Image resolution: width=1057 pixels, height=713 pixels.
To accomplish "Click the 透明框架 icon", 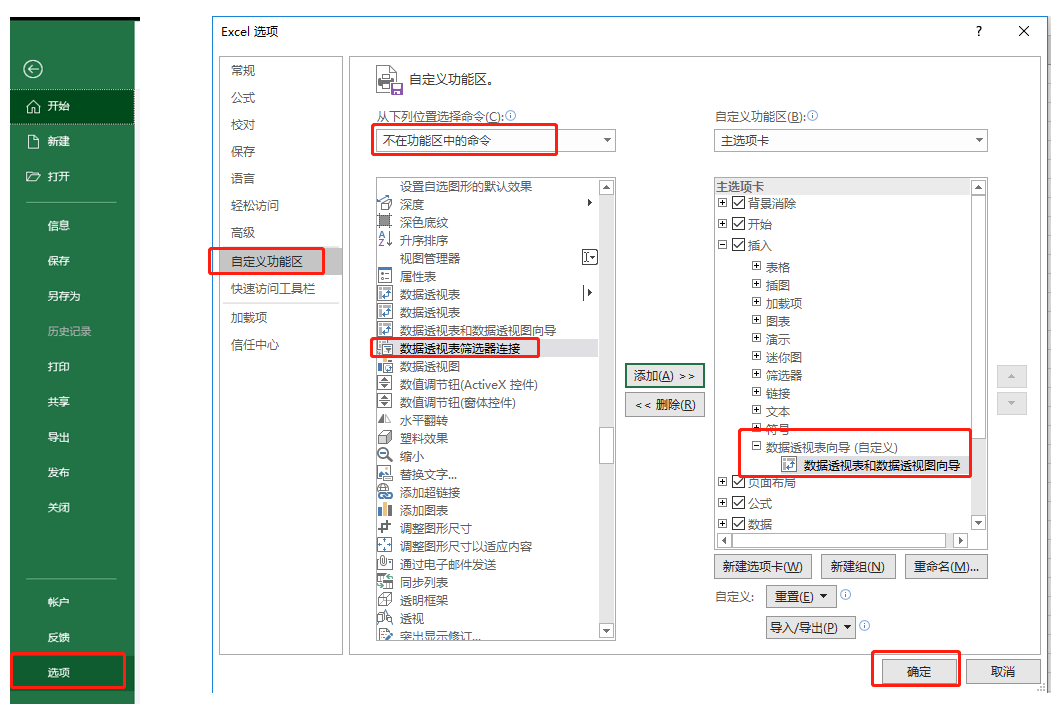I will (384, 600).
